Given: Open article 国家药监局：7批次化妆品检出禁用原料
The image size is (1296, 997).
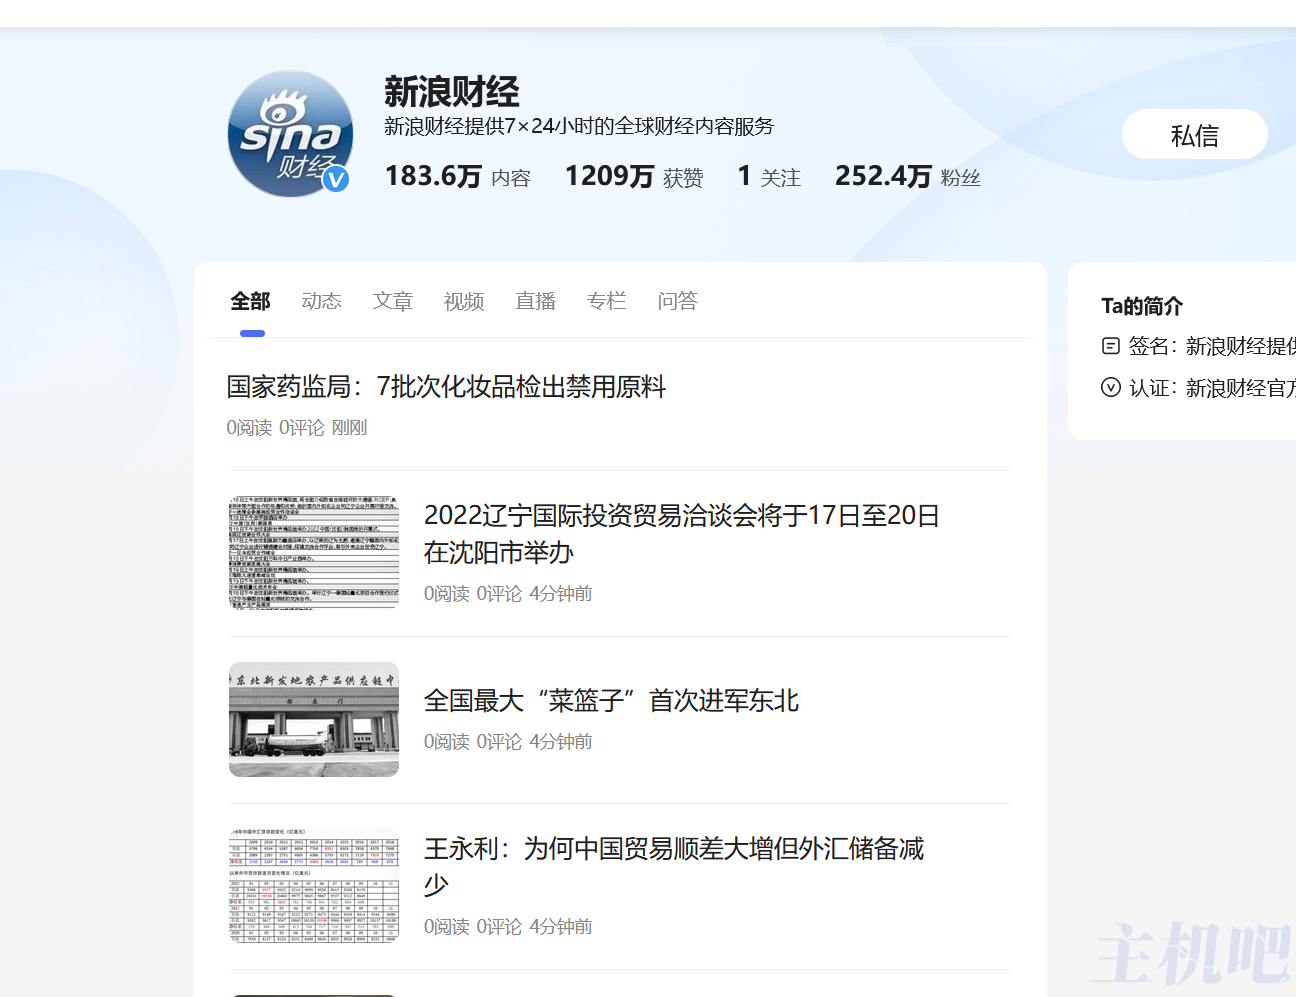Looking at the screenshot, I should pos(446,387).
